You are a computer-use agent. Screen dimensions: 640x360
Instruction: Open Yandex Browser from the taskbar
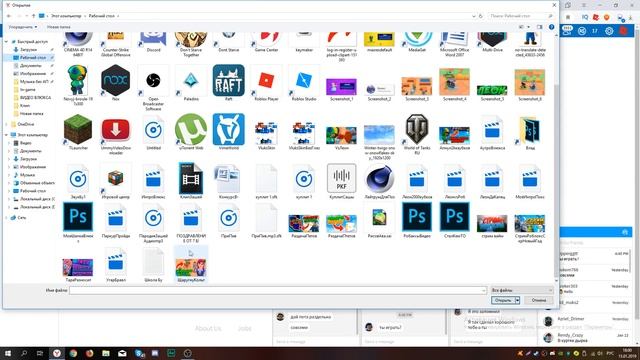click(57, 353)
